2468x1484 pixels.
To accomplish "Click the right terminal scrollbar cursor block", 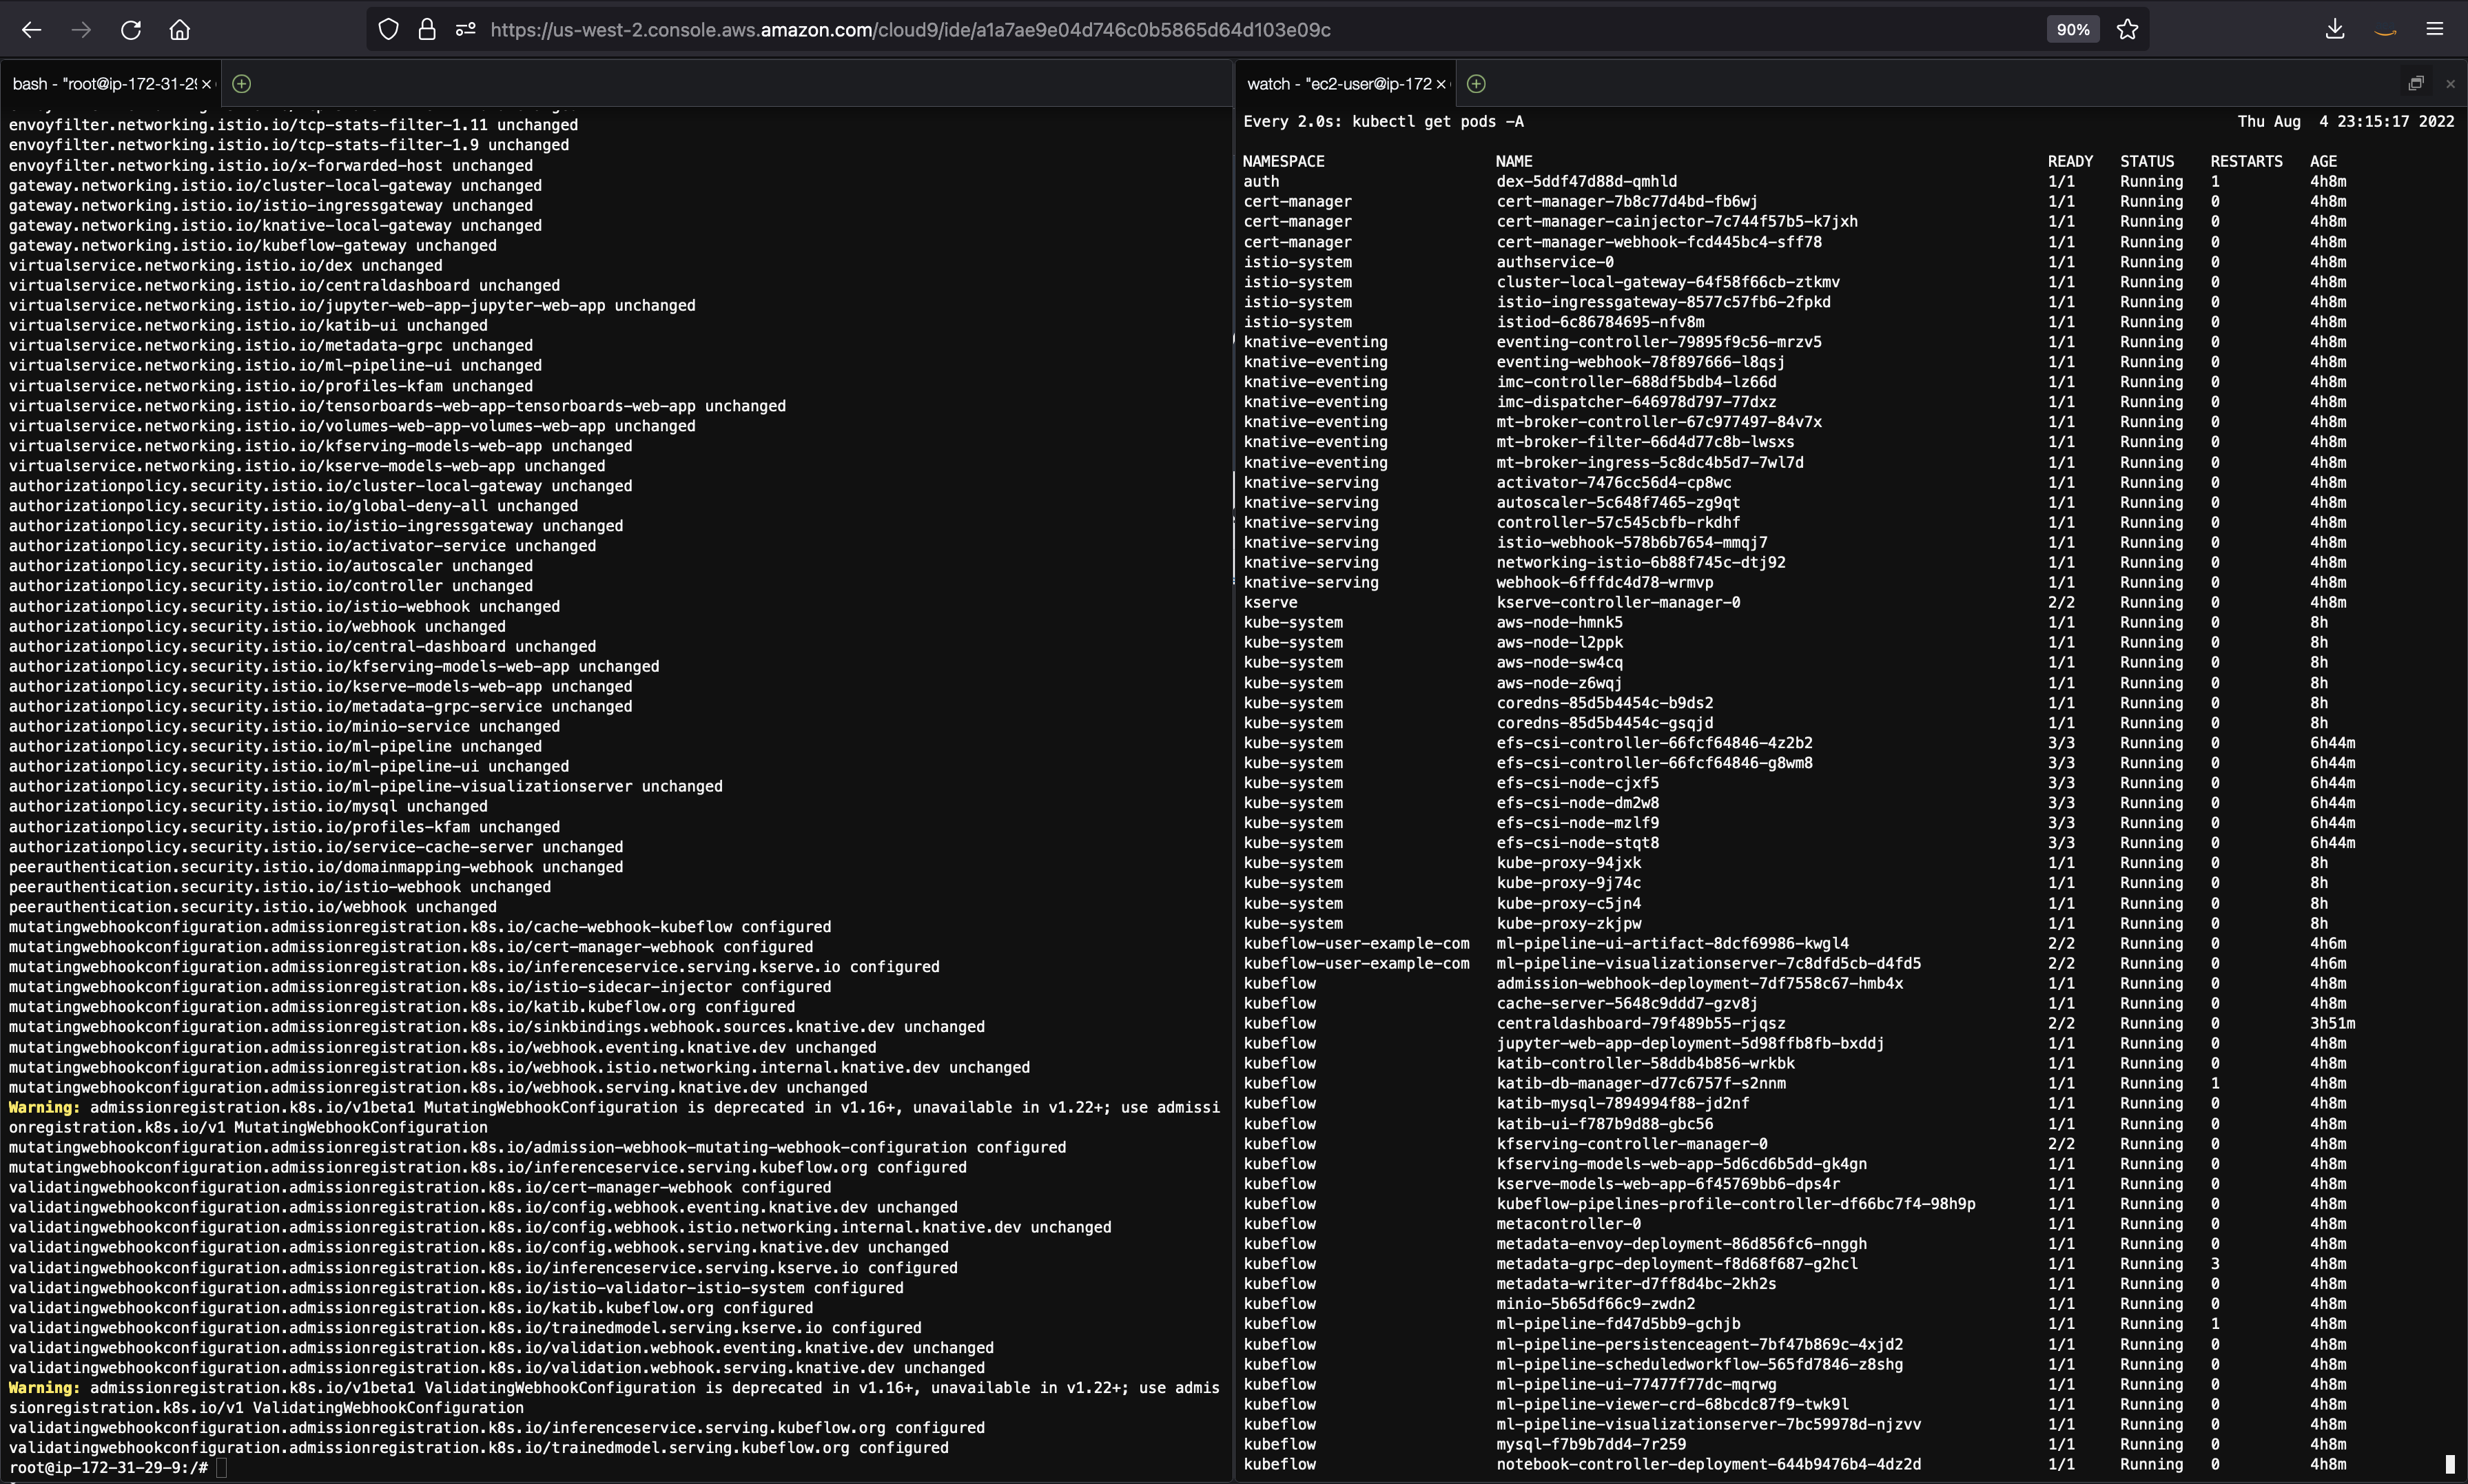I will [2451, 1464].
